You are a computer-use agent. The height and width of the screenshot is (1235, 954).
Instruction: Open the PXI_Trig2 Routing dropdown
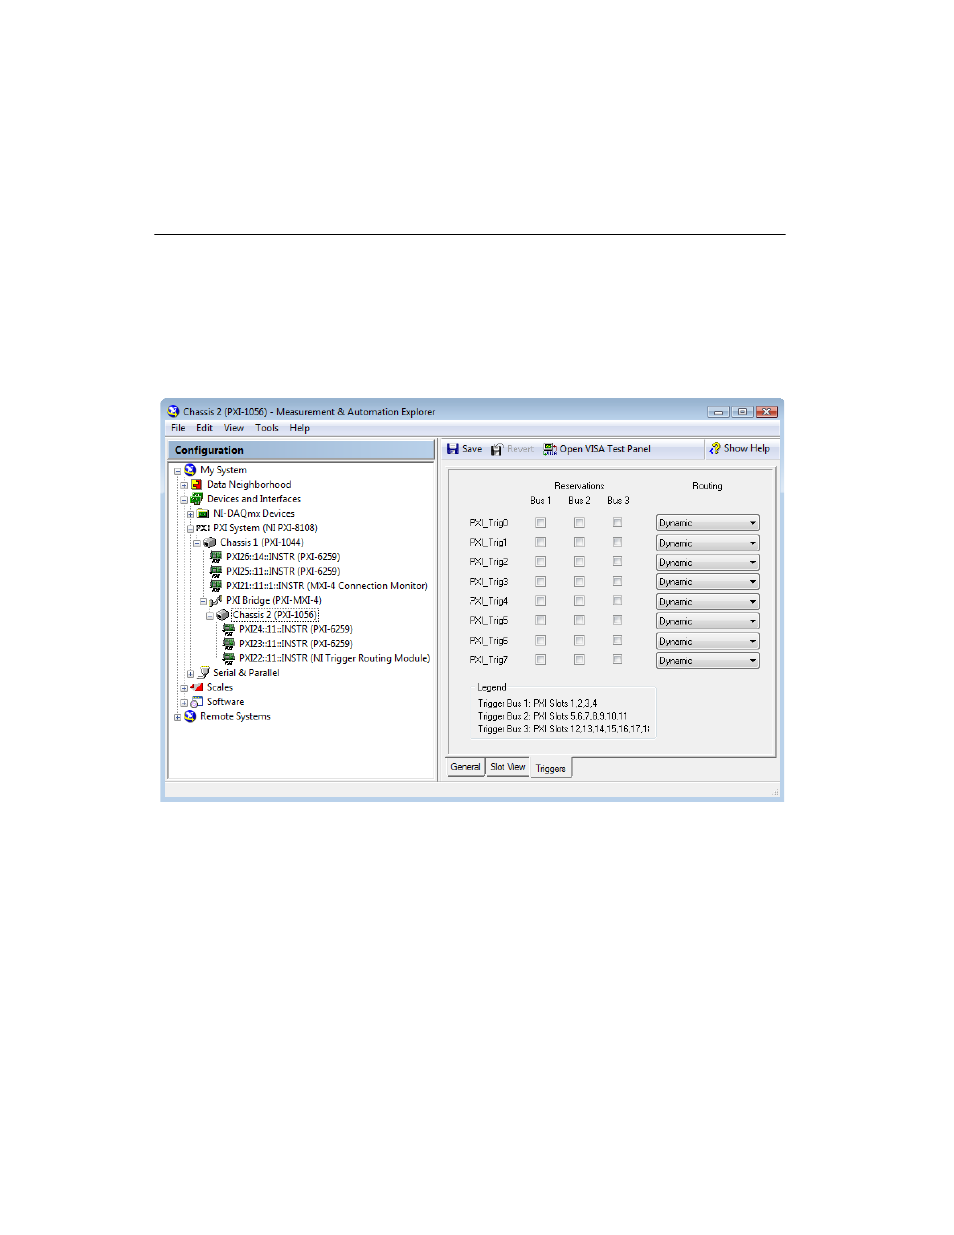(x=707, y=562)
